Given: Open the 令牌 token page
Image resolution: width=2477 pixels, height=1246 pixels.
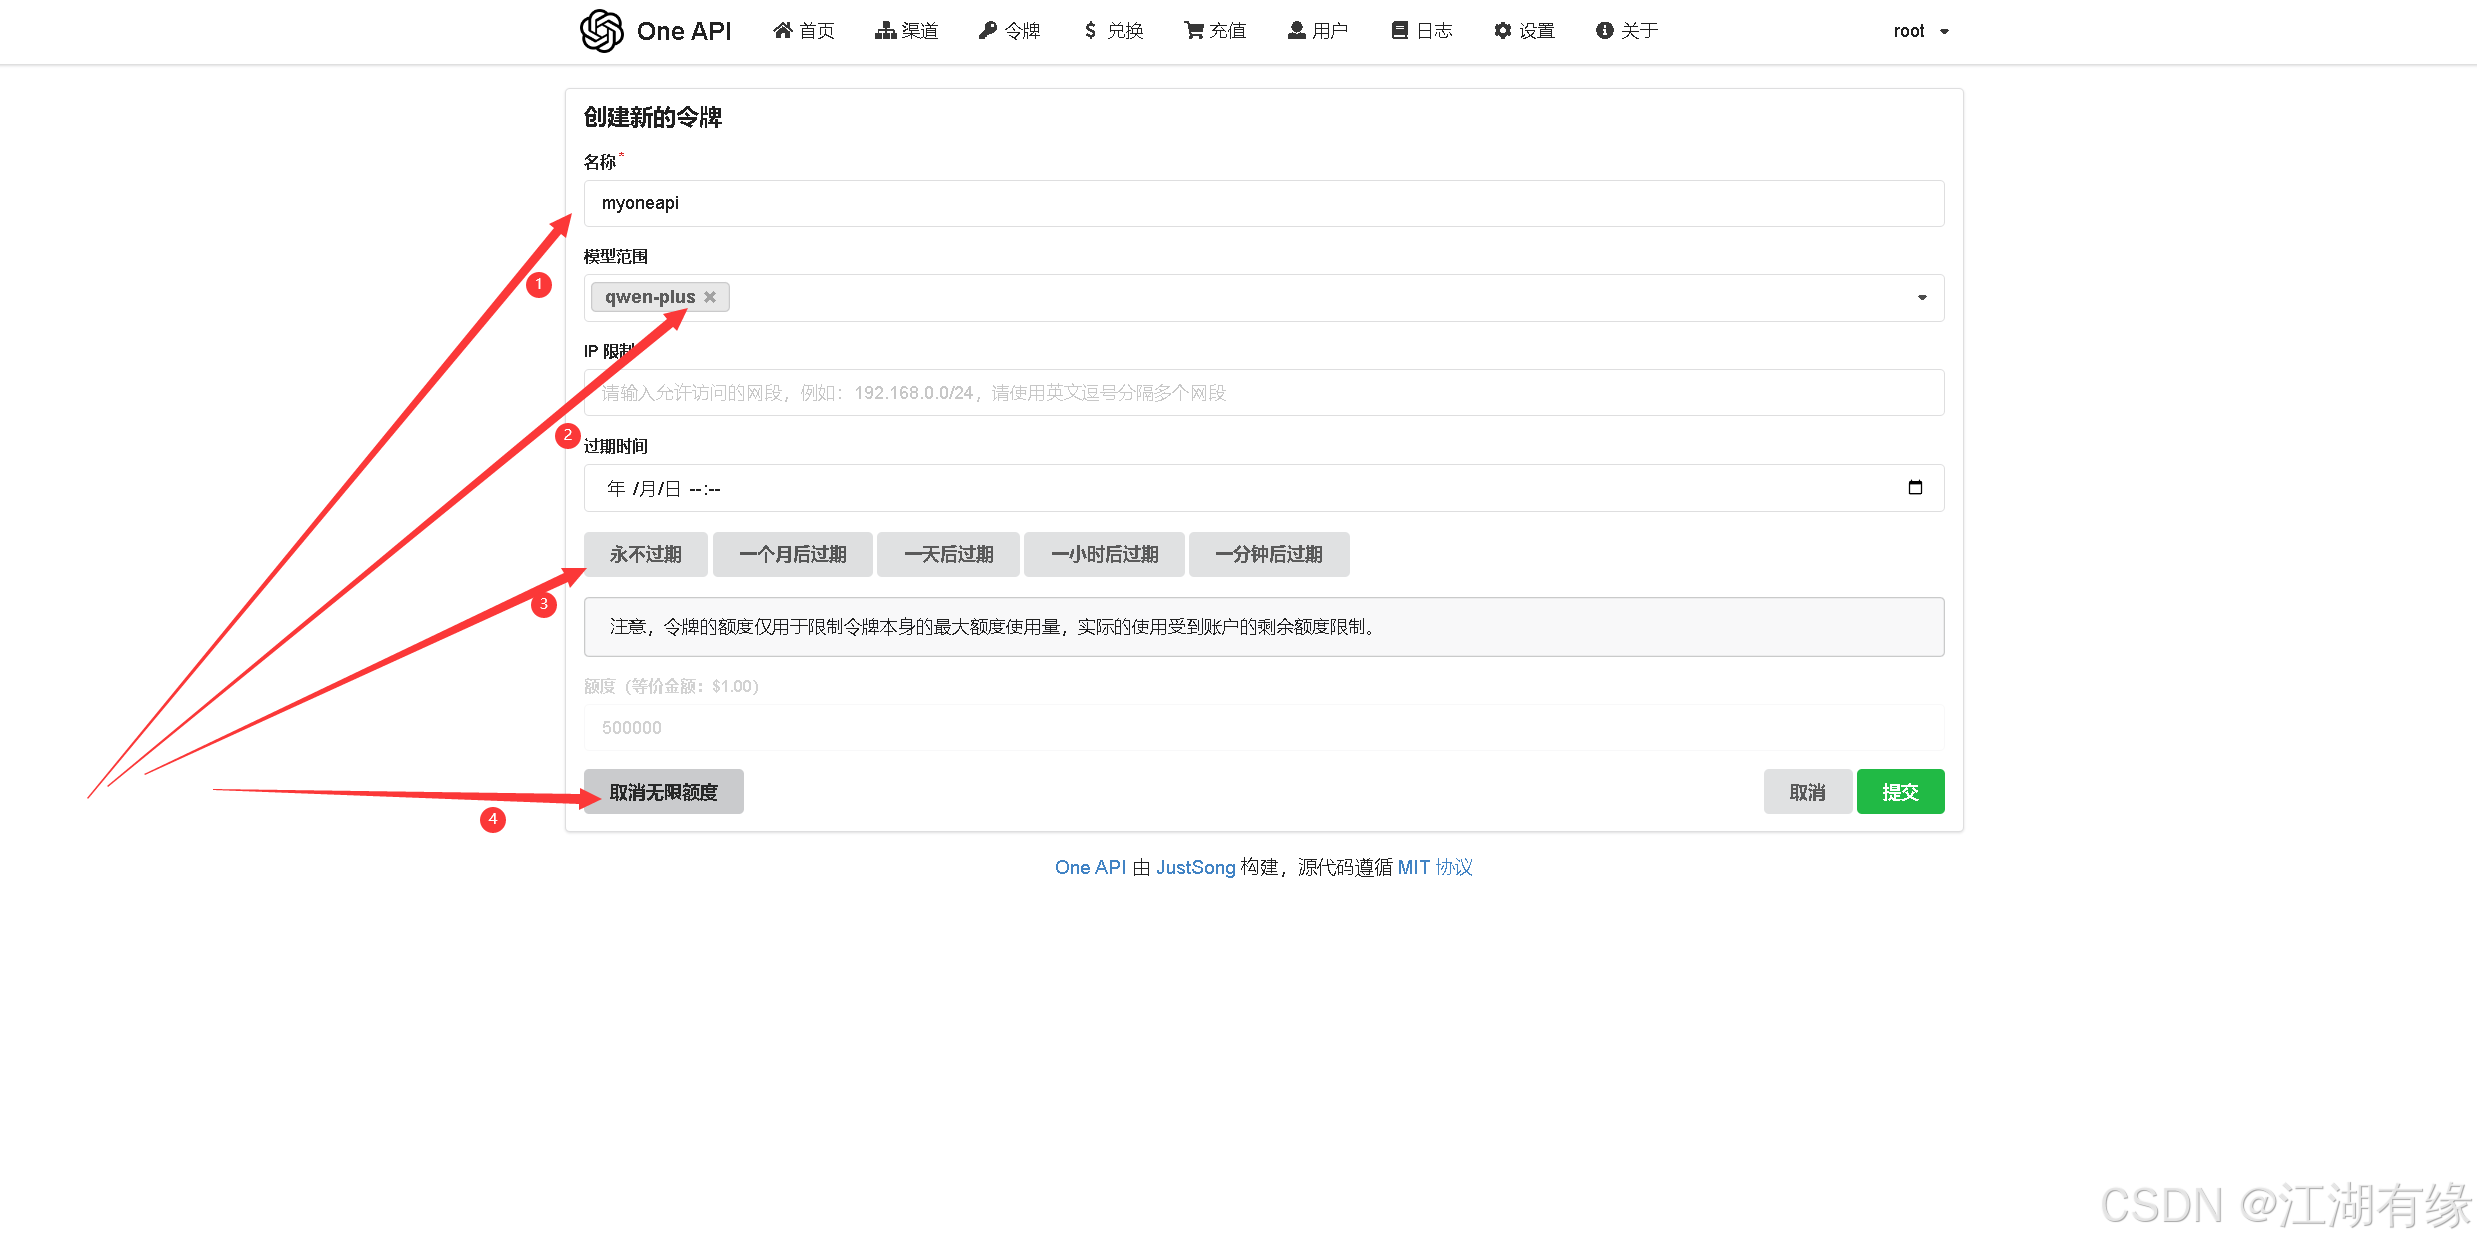Looking at the screenshot, I should (1009, 31).
